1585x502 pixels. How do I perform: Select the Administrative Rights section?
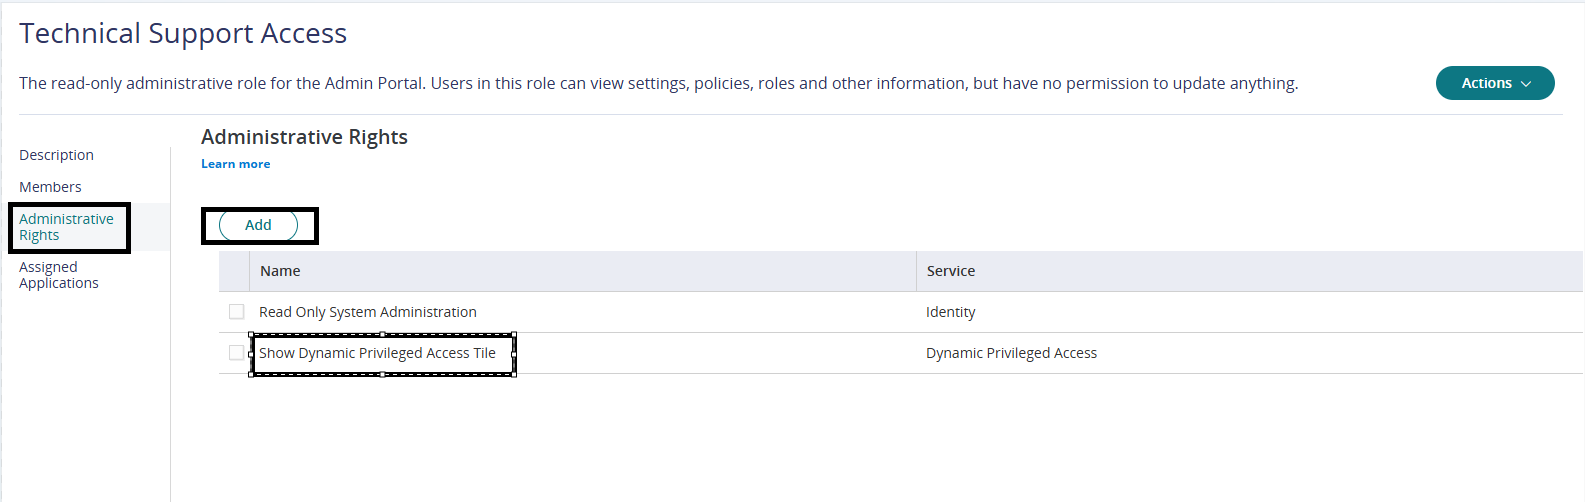[66, 227]
